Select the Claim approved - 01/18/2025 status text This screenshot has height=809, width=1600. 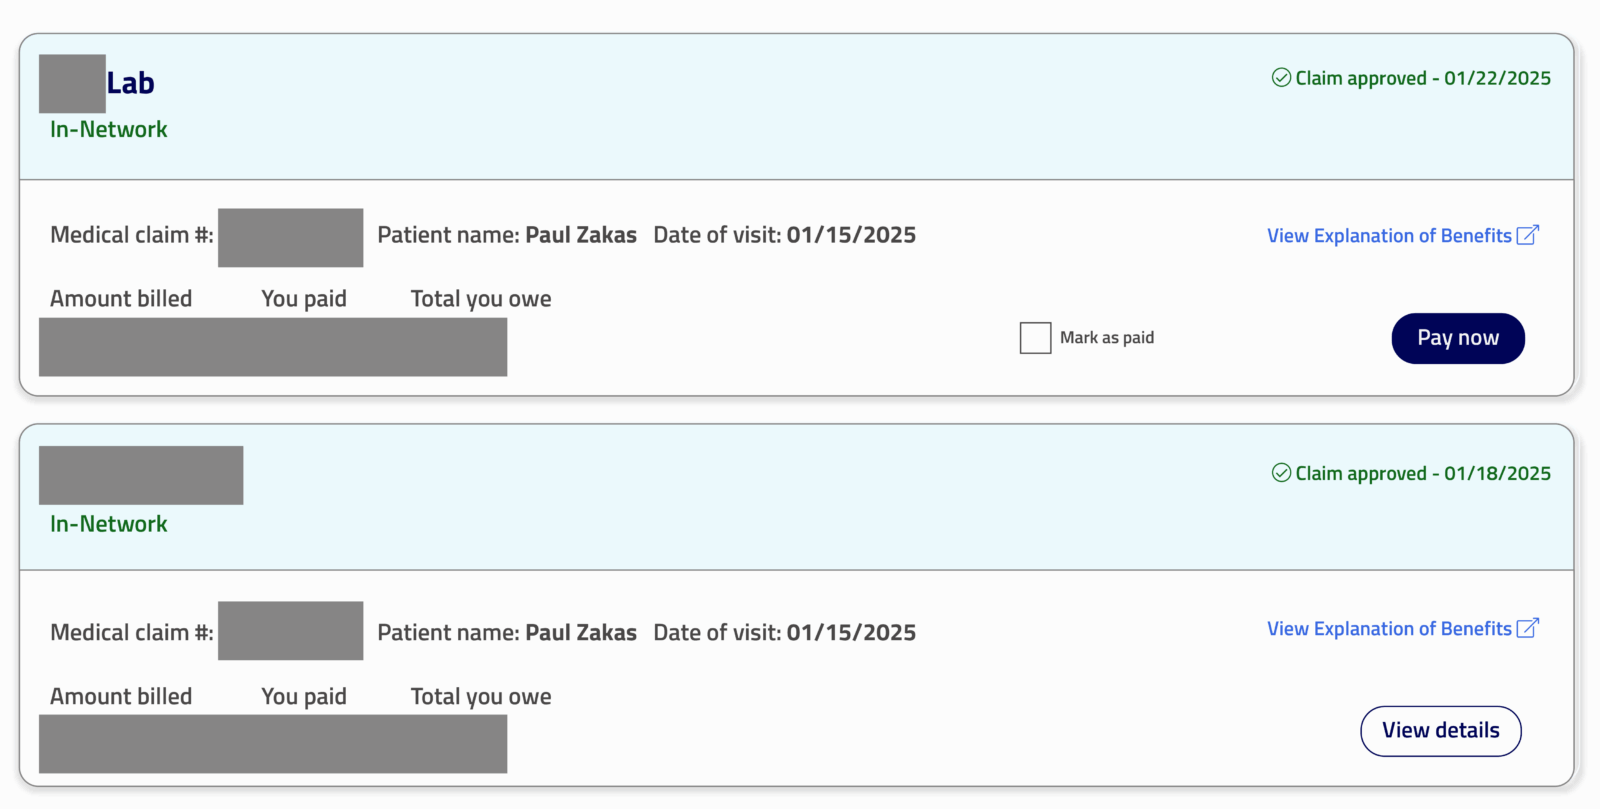coord(1422,474)
